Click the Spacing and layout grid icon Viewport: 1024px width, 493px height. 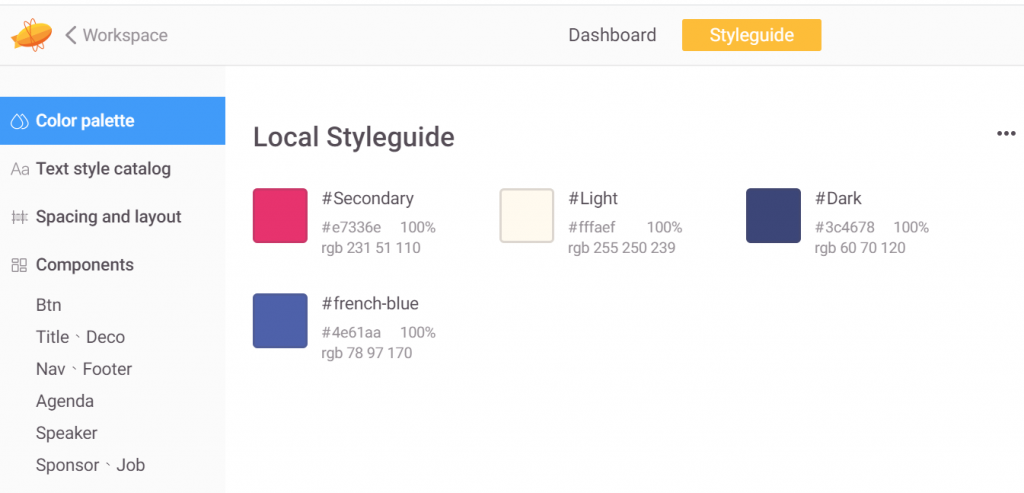[19, 217]
